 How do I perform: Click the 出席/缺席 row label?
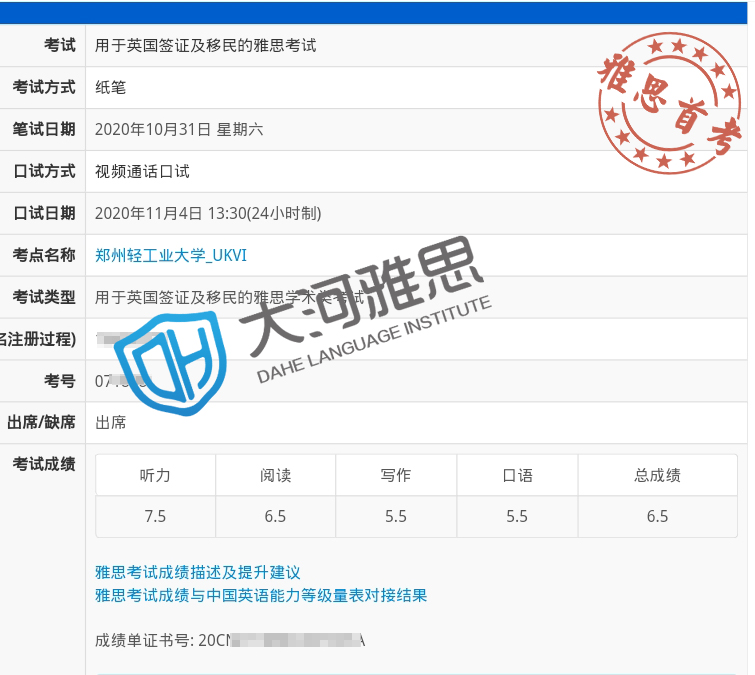pos(41,423)
